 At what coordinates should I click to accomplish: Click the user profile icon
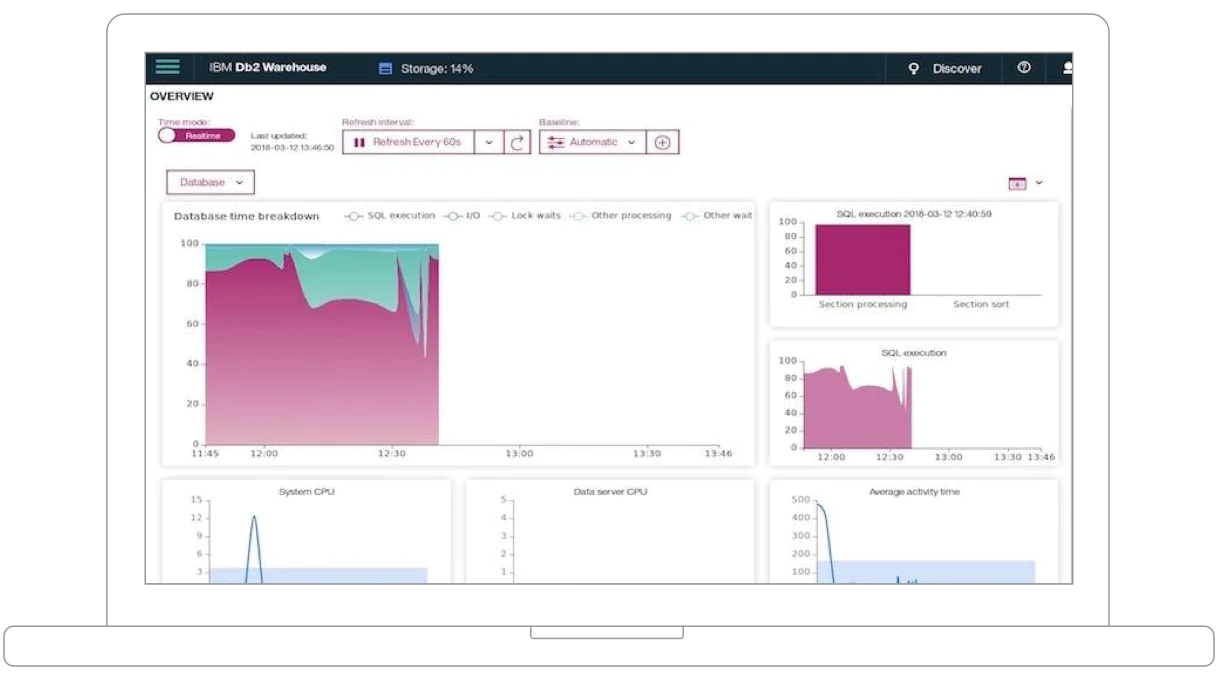pyautogui.click(x=1066, y=68)
